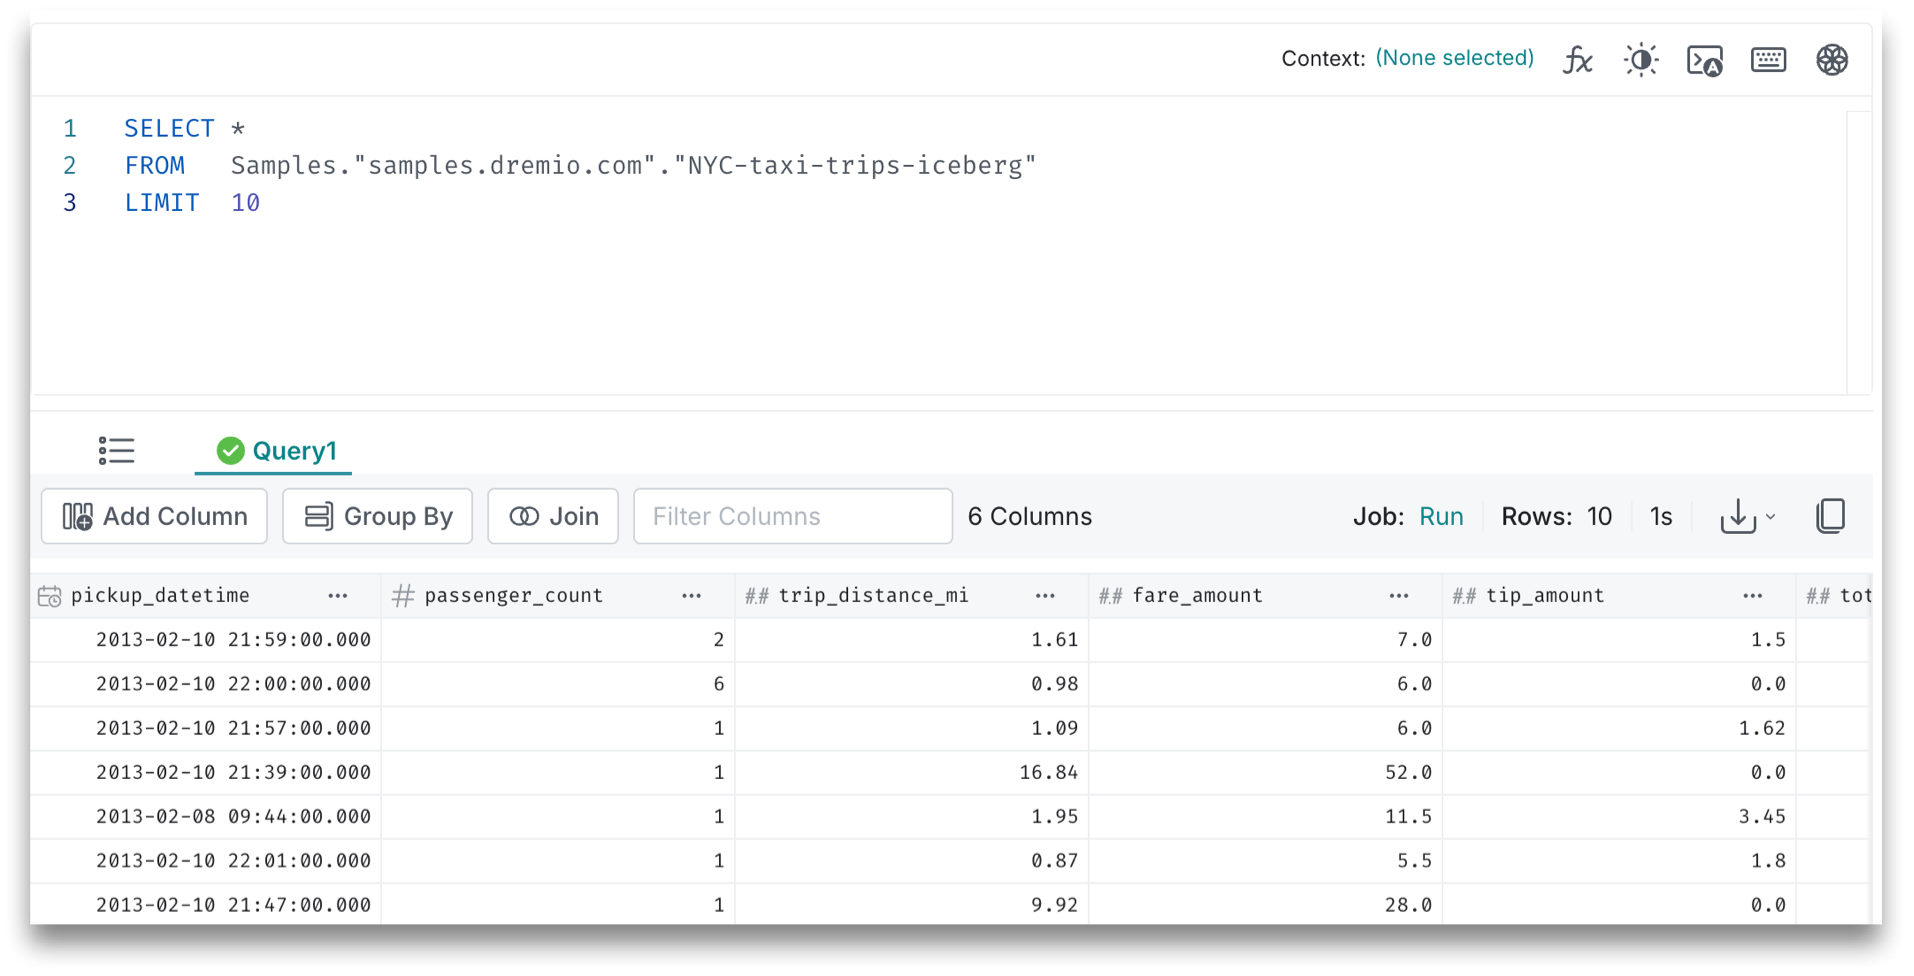Click the SQL autocomplete terminal icon
Image resolution: width=1914 pixels, height=976 pixels.
point(1705,60)
